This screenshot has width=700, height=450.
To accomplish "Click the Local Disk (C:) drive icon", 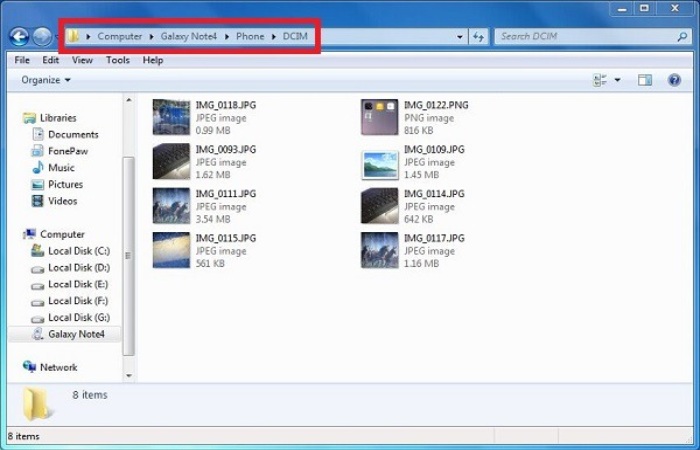I will 38,251.
